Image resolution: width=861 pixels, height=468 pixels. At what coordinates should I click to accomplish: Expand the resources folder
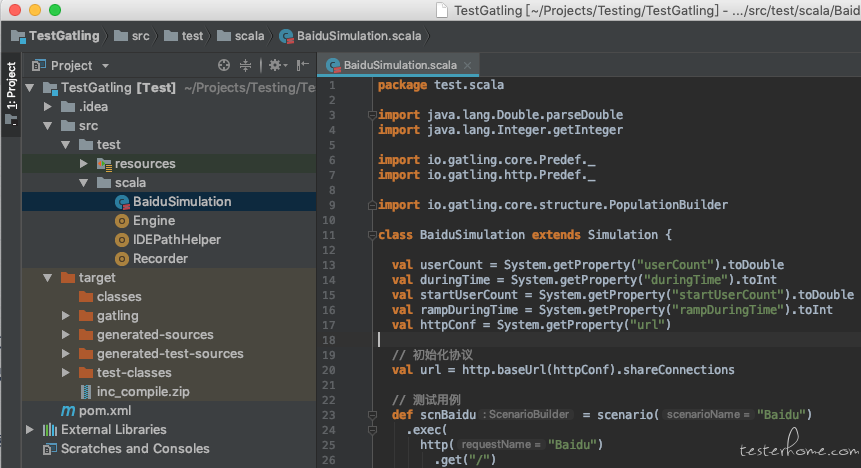(83, 164)
